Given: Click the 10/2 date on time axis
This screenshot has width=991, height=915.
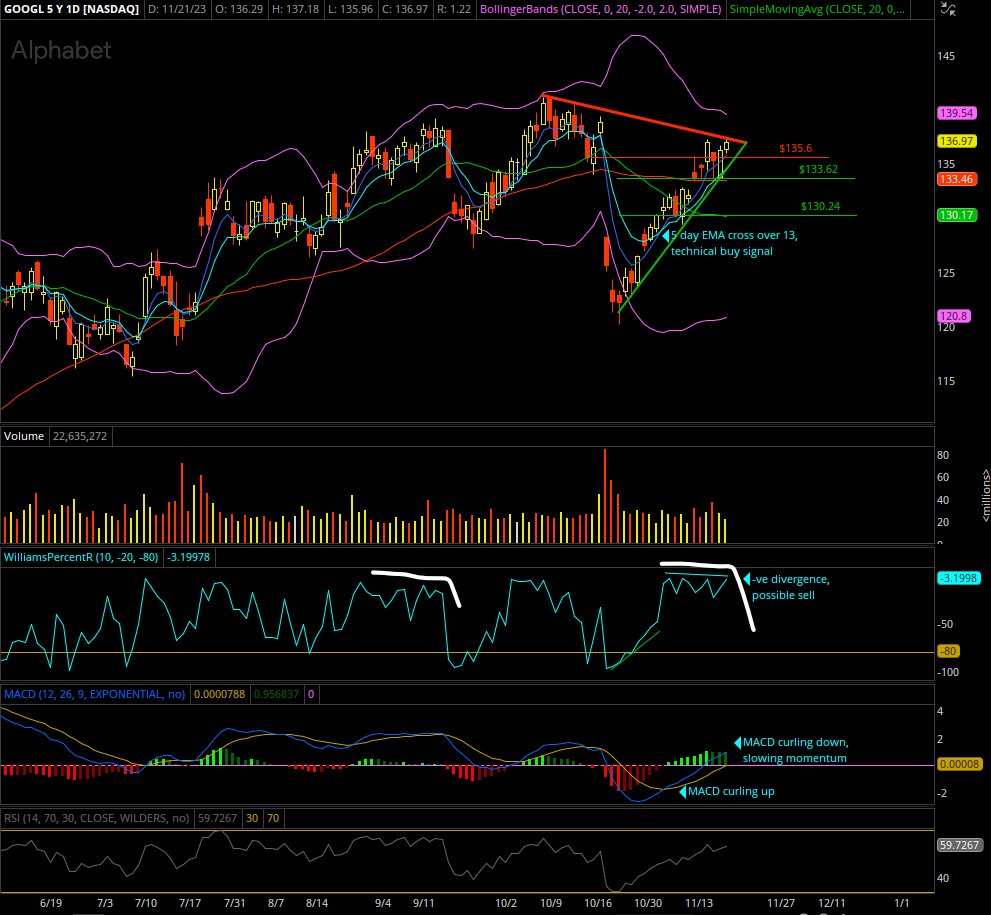Looking at the screenshot, I should 506,903.
